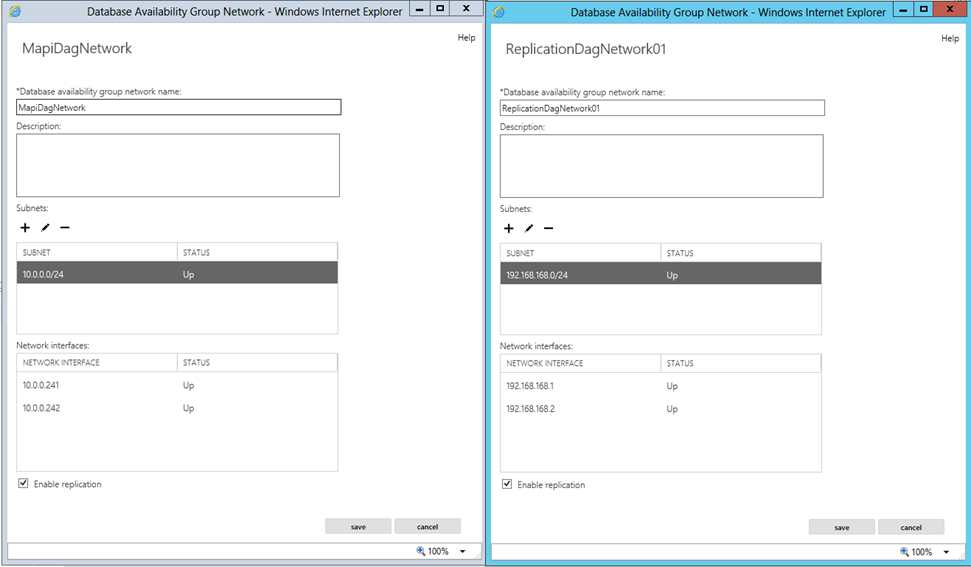Close the MapiDagNetwork window
The height and width of the screenshot is (567, 971).
click(466, 9)
